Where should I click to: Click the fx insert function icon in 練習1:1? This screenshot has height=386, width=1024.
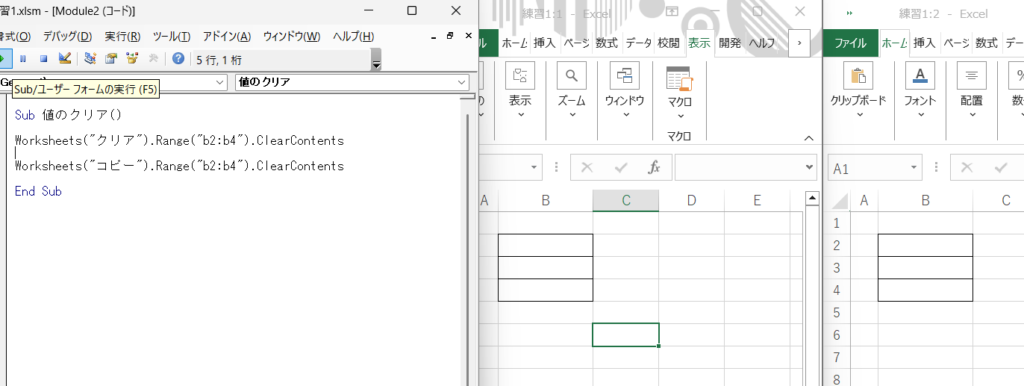tap(654, 168)
